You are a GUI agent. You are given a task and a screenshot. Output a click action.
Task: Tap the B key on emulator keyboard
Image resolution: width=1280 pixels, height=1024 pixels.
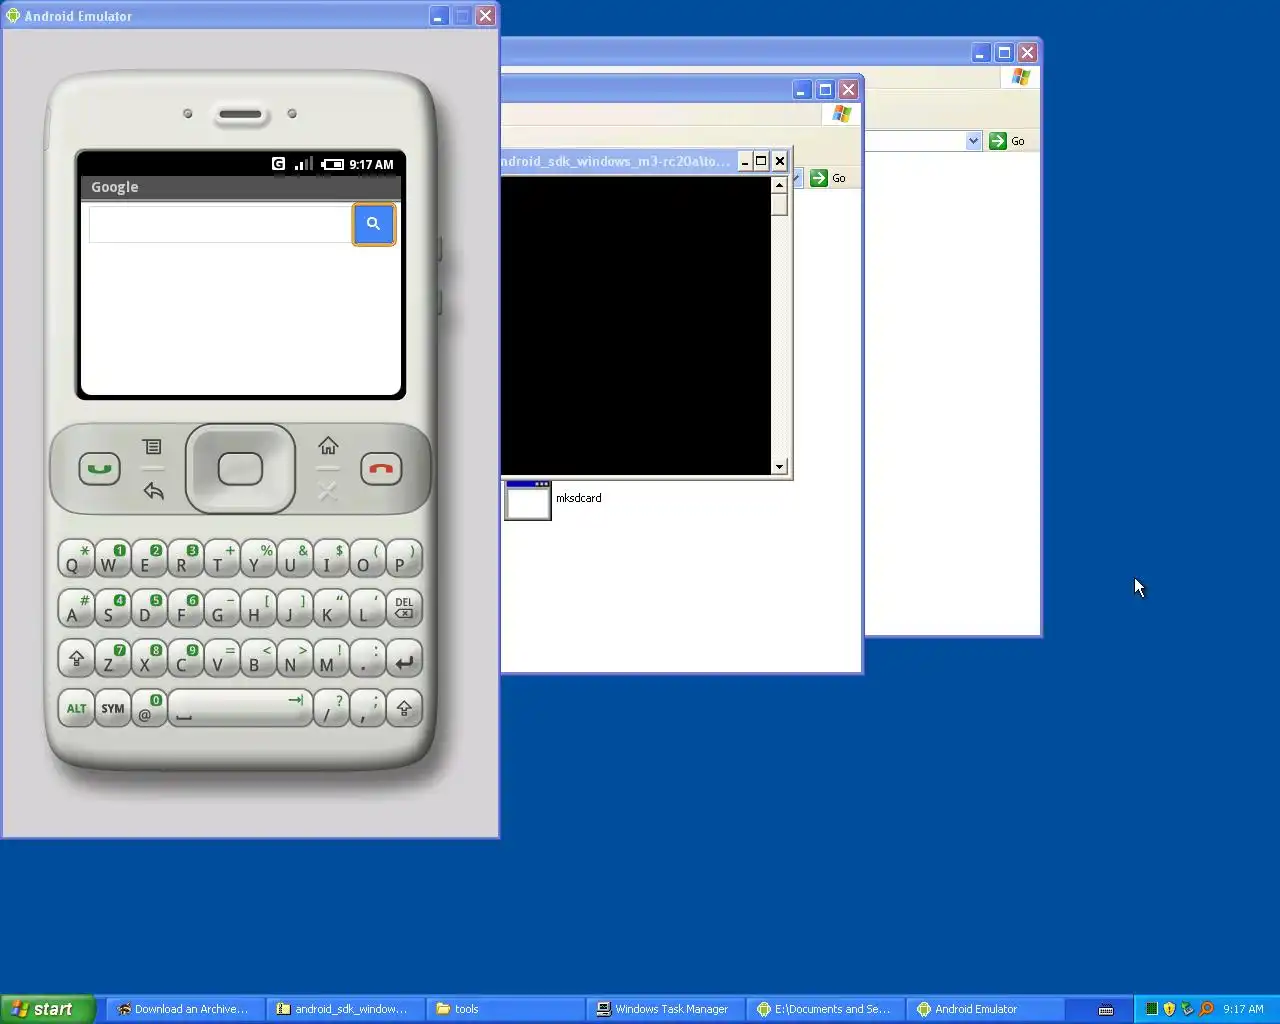pos(258,659)
